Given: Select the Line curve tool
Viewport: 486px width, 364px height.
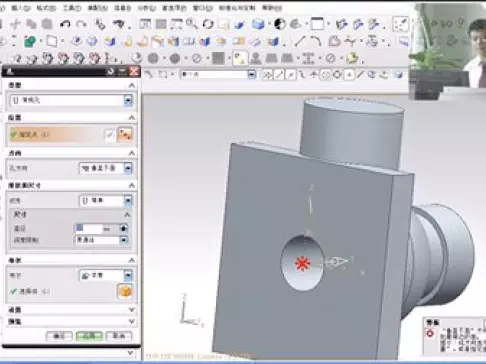Looking at the screenshot, I should click(300, 41).
